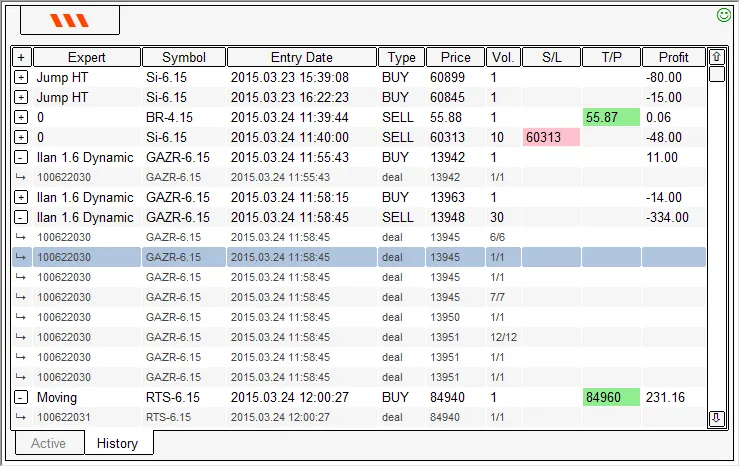Click the green 55.87 take-profit cell
The image size is (740, 467).
(x=610, y=117)
